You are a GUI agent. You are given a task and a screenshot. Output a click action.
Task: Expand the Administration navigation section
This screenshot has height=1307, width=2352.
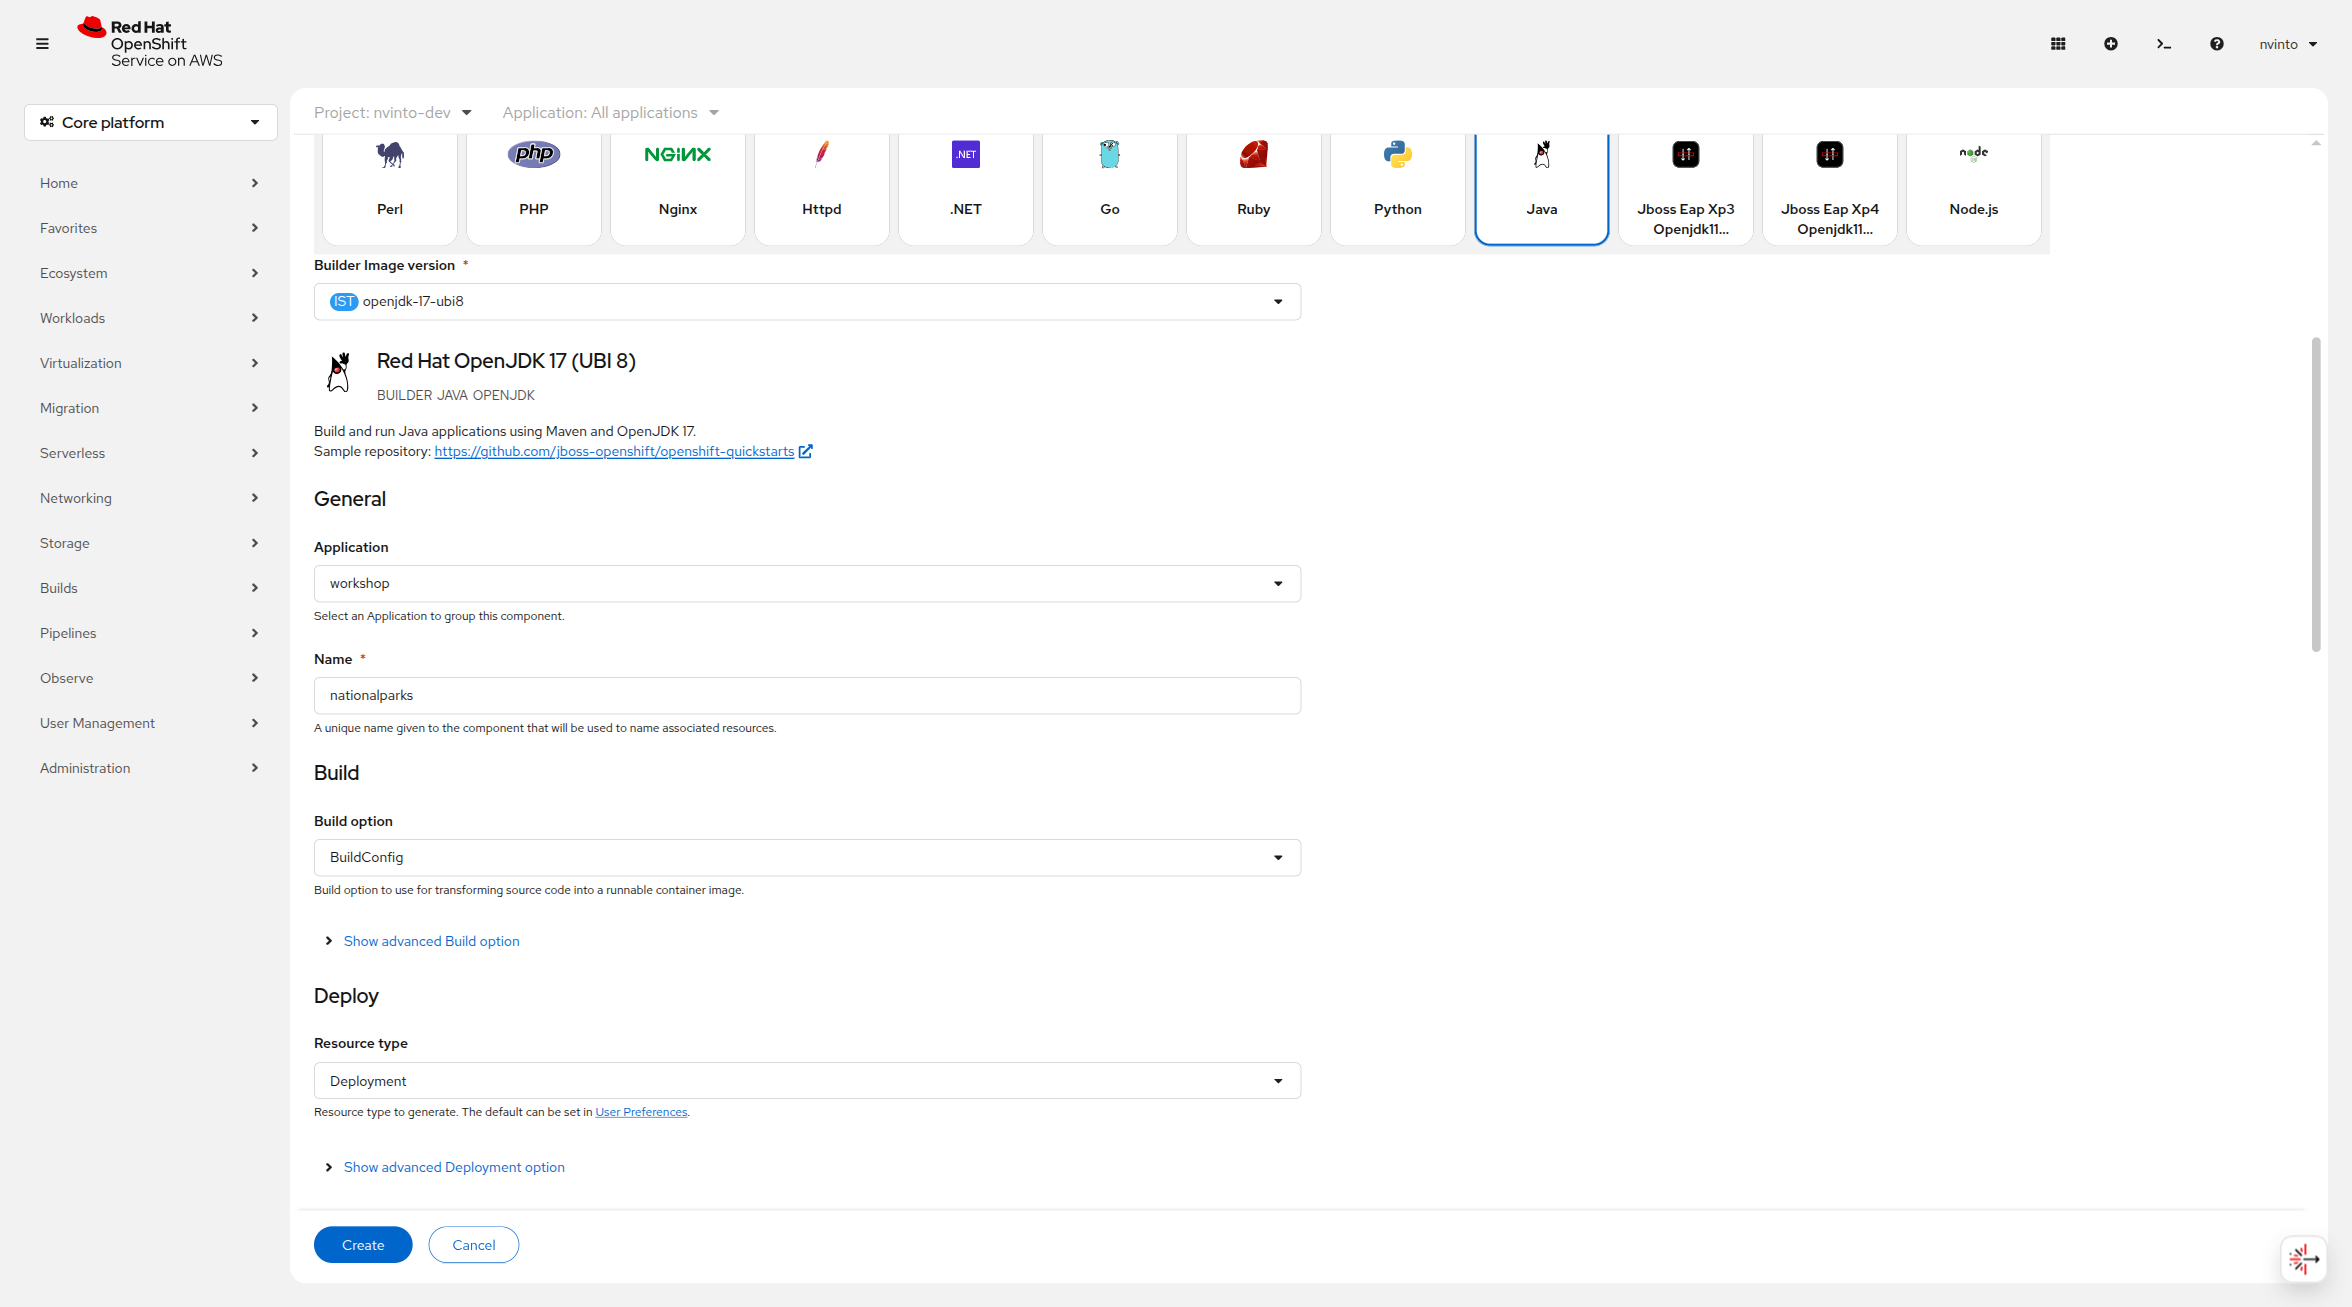pyautogui.click(x=150, y=768)
